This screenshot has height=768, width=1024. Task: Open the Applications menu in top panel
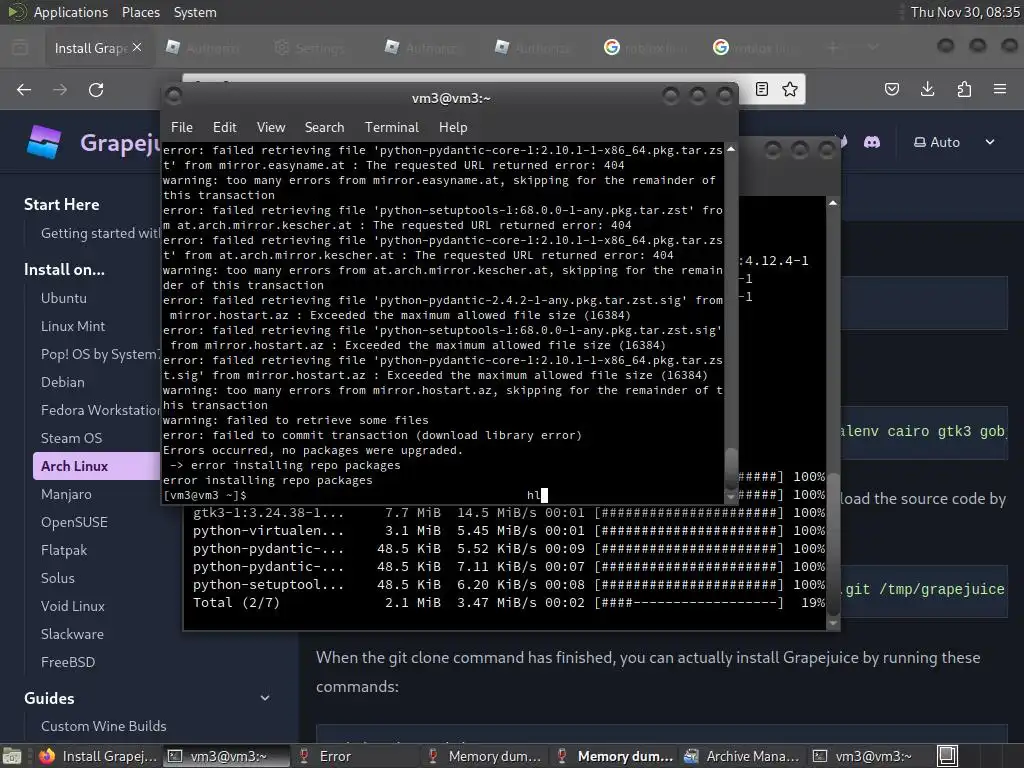[x=71, y=12]
